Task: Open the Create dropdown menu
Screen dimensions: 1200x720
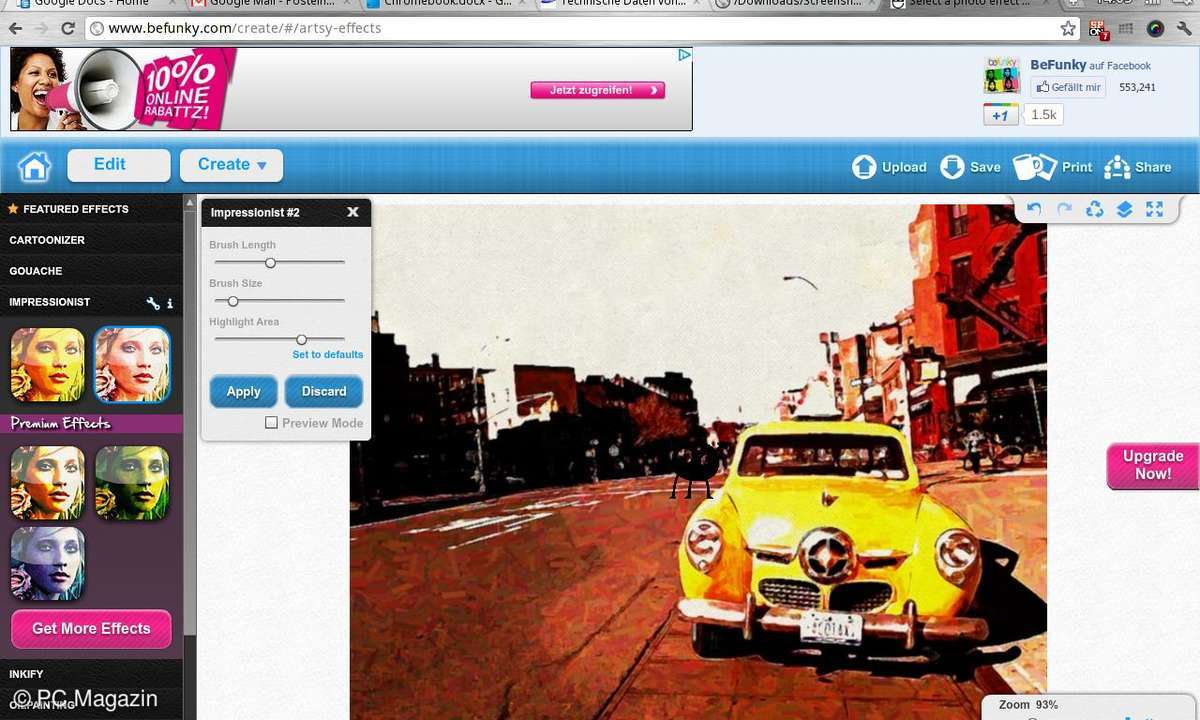Action: pos(231,165)
